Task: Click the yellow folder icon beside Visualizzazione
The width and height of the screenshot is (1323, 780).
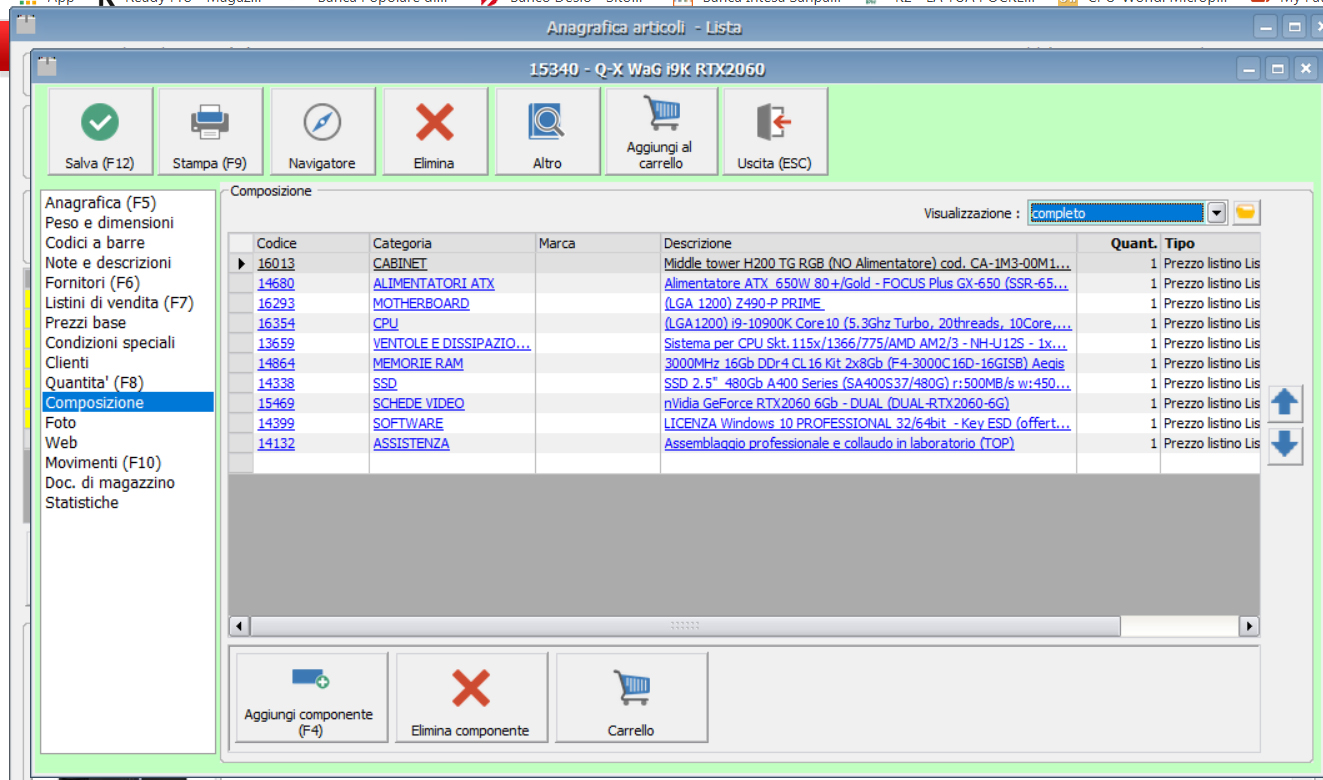Action: pos(1245,212)
